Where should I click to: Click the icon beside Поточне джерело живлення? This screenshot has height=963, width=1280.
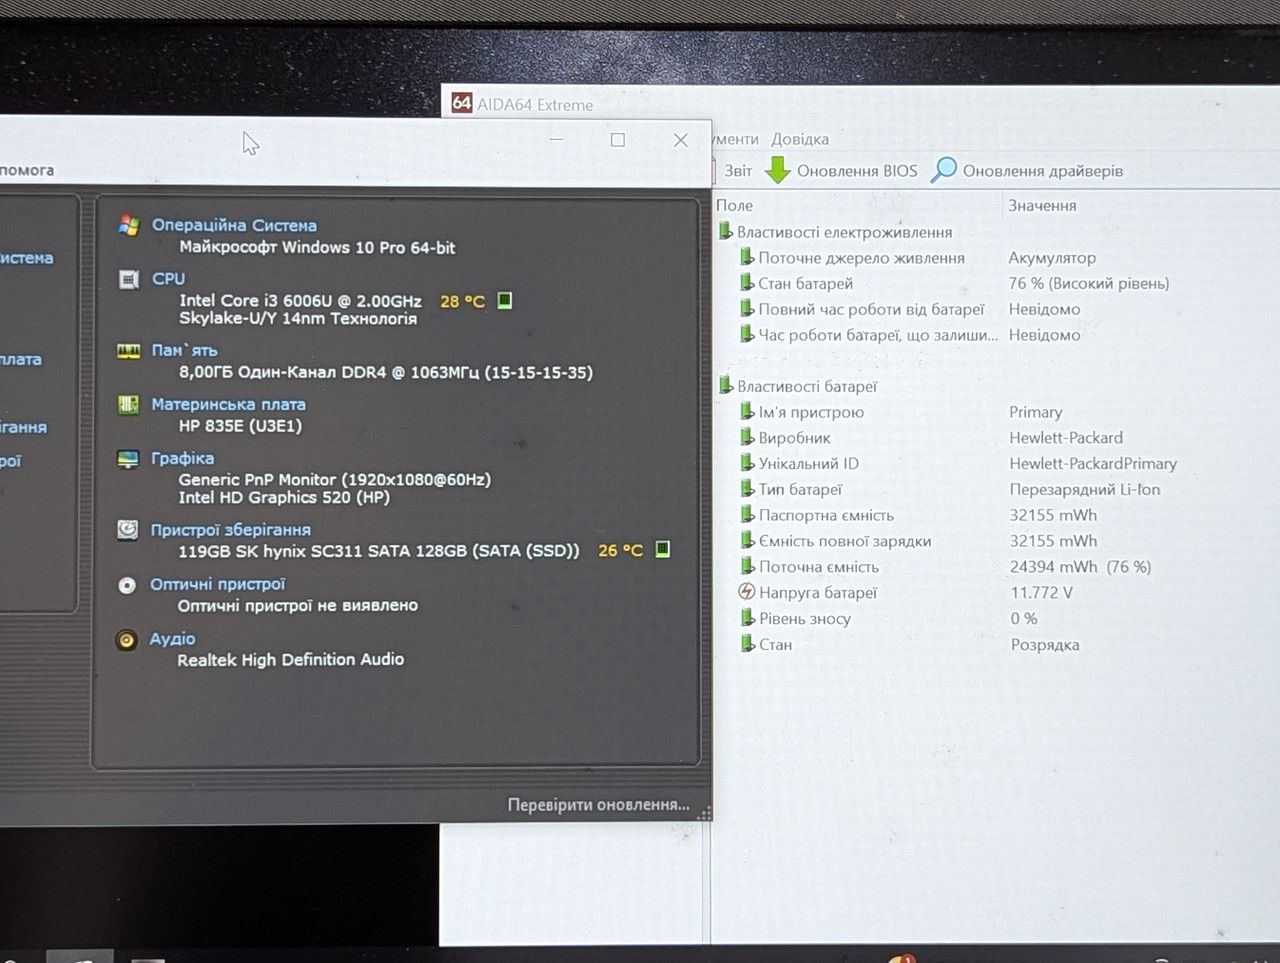pyautogui.click(x=747, y=257)
